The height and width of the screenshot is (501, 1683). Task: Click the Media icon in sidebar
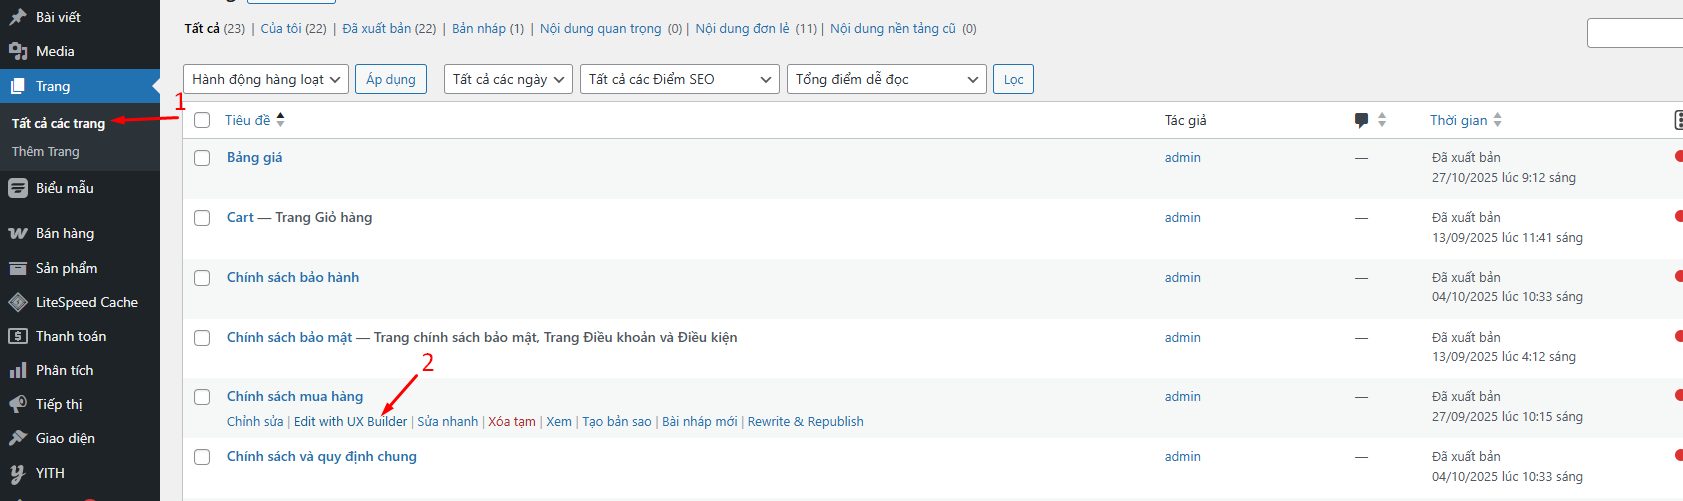point(18,51)
